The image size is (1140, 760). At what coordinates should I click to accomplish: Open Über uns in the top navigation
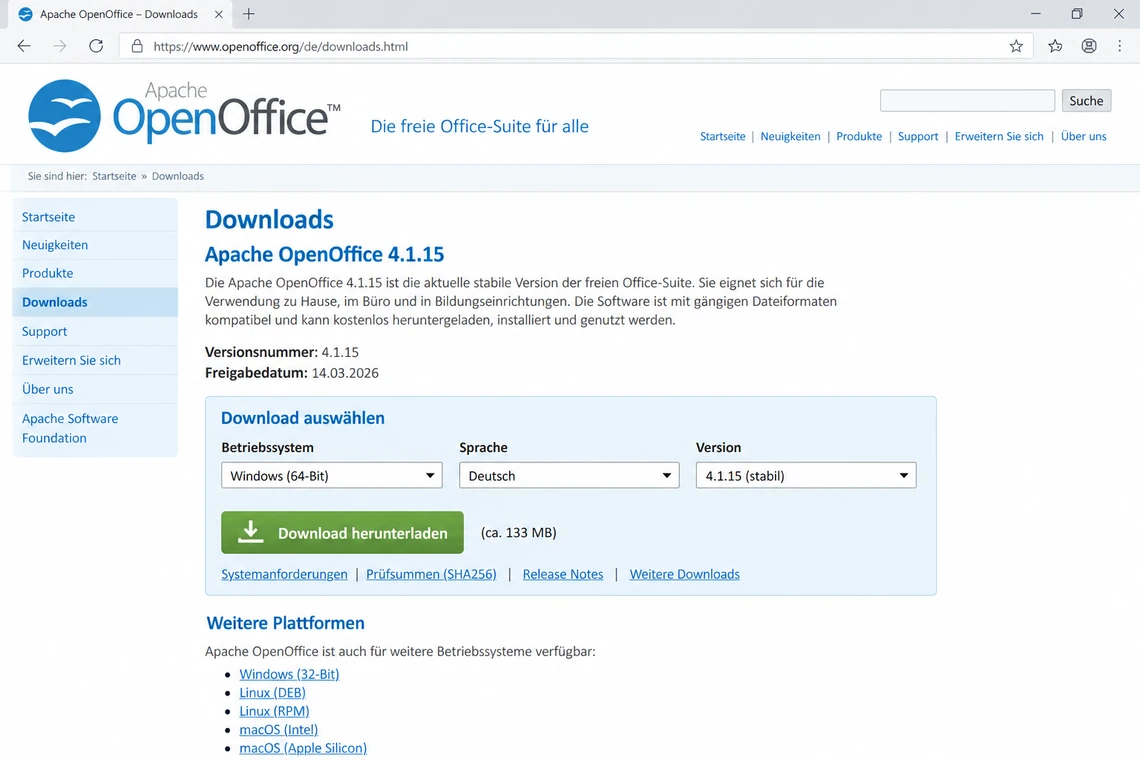coord(1083,136)
